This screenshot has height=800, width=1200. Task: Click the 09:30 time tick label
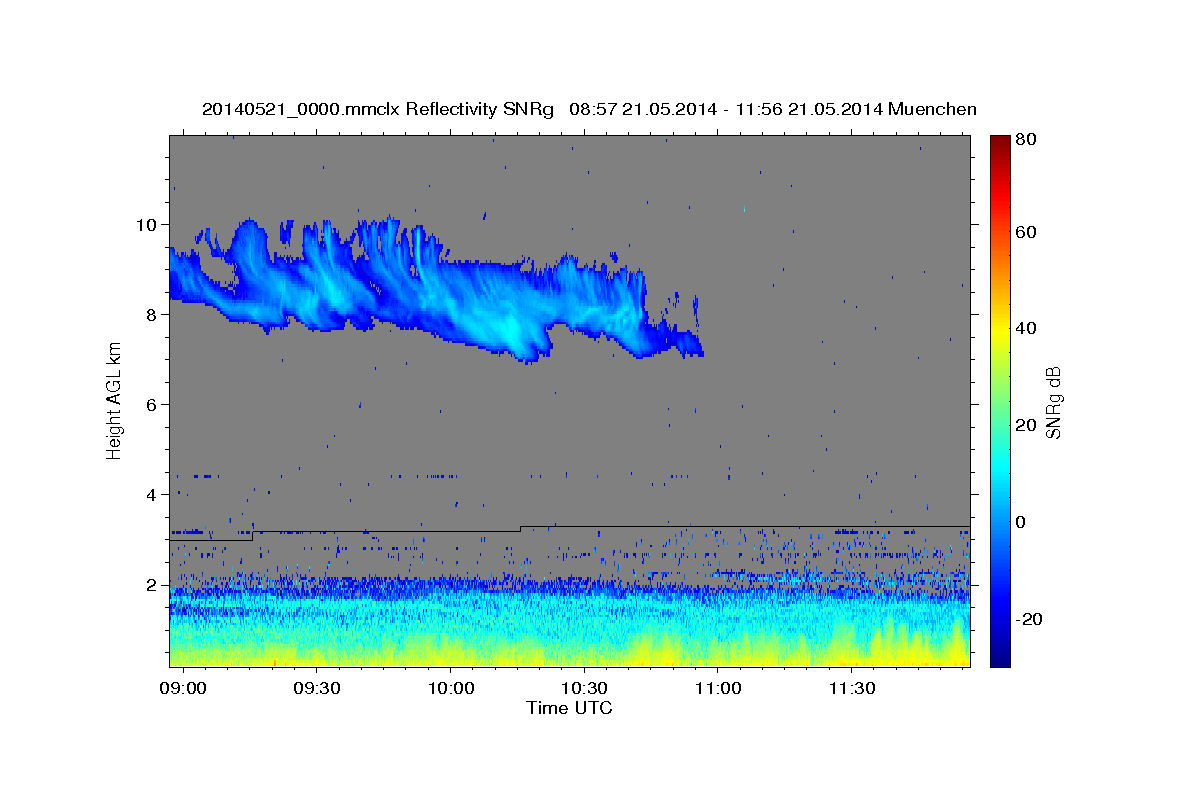click(317, 689)
